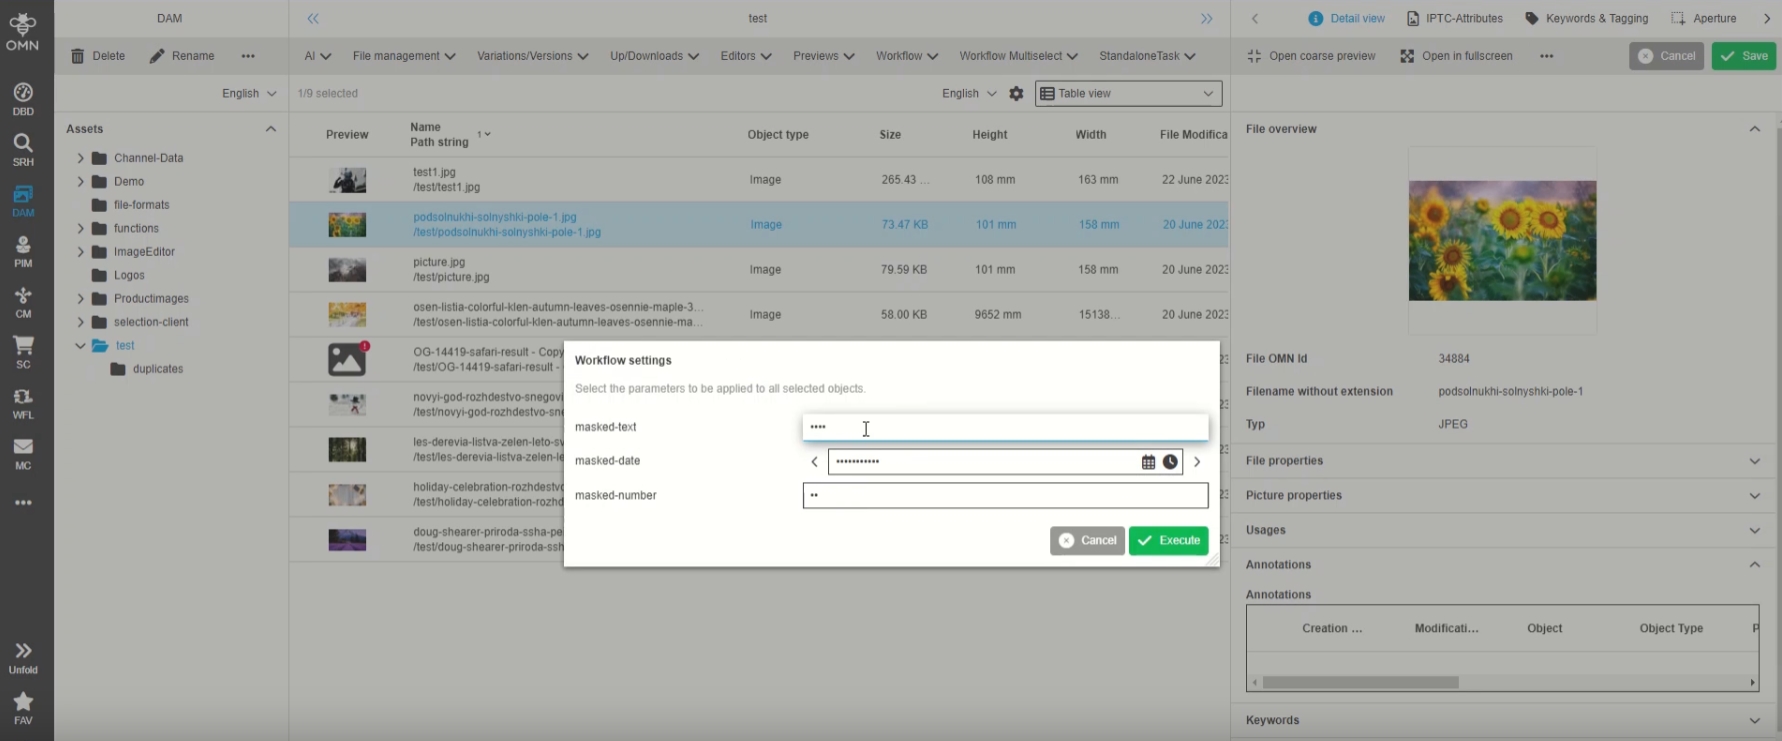The height and width of the screenshot is (741, 1782).
Task: Cancel the Workflow settings dialog
Action: click(x=1087, y=540)
